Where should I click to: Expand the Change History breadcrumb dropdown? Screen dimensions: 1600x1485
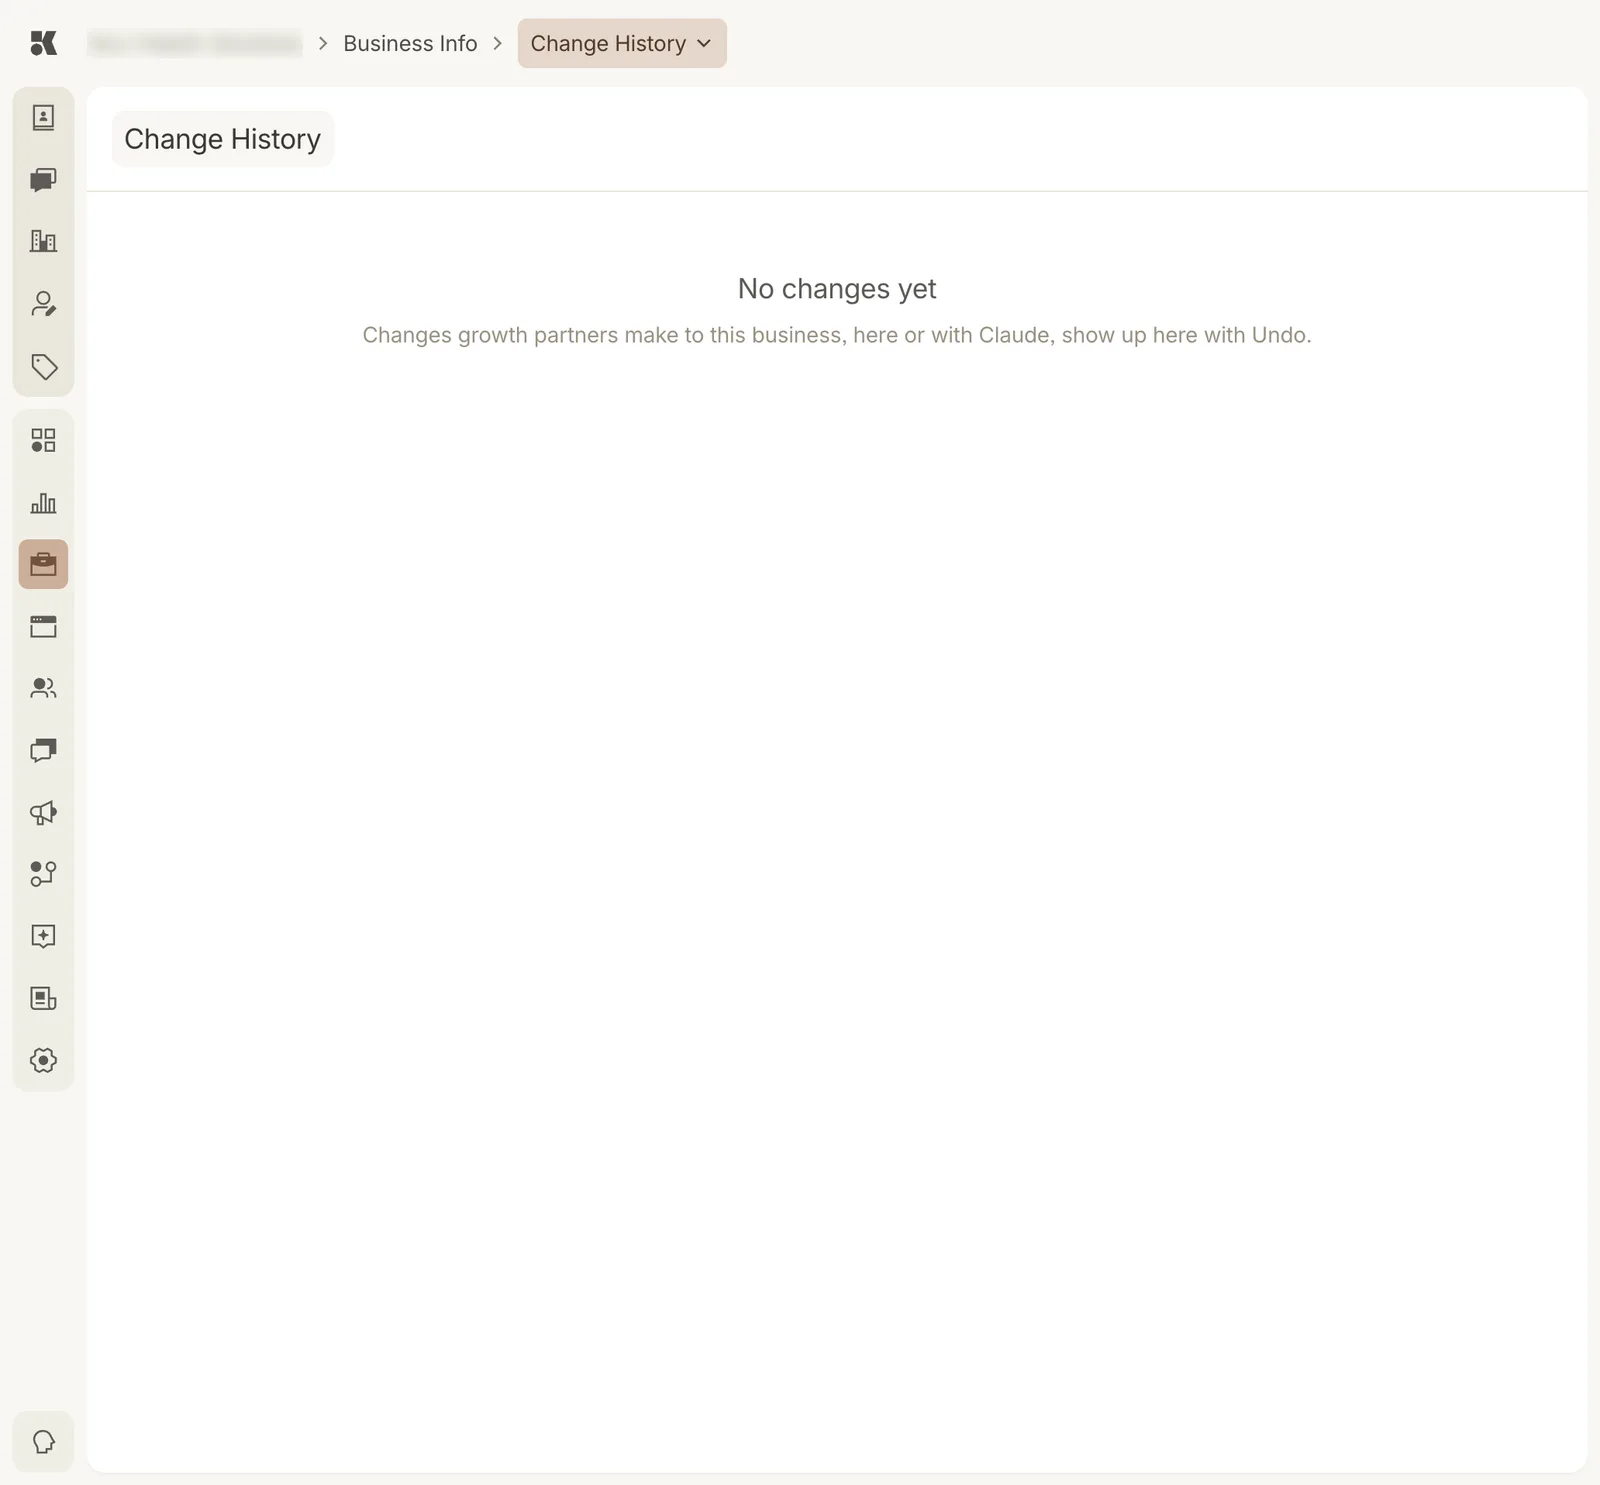tap(622, 43)
